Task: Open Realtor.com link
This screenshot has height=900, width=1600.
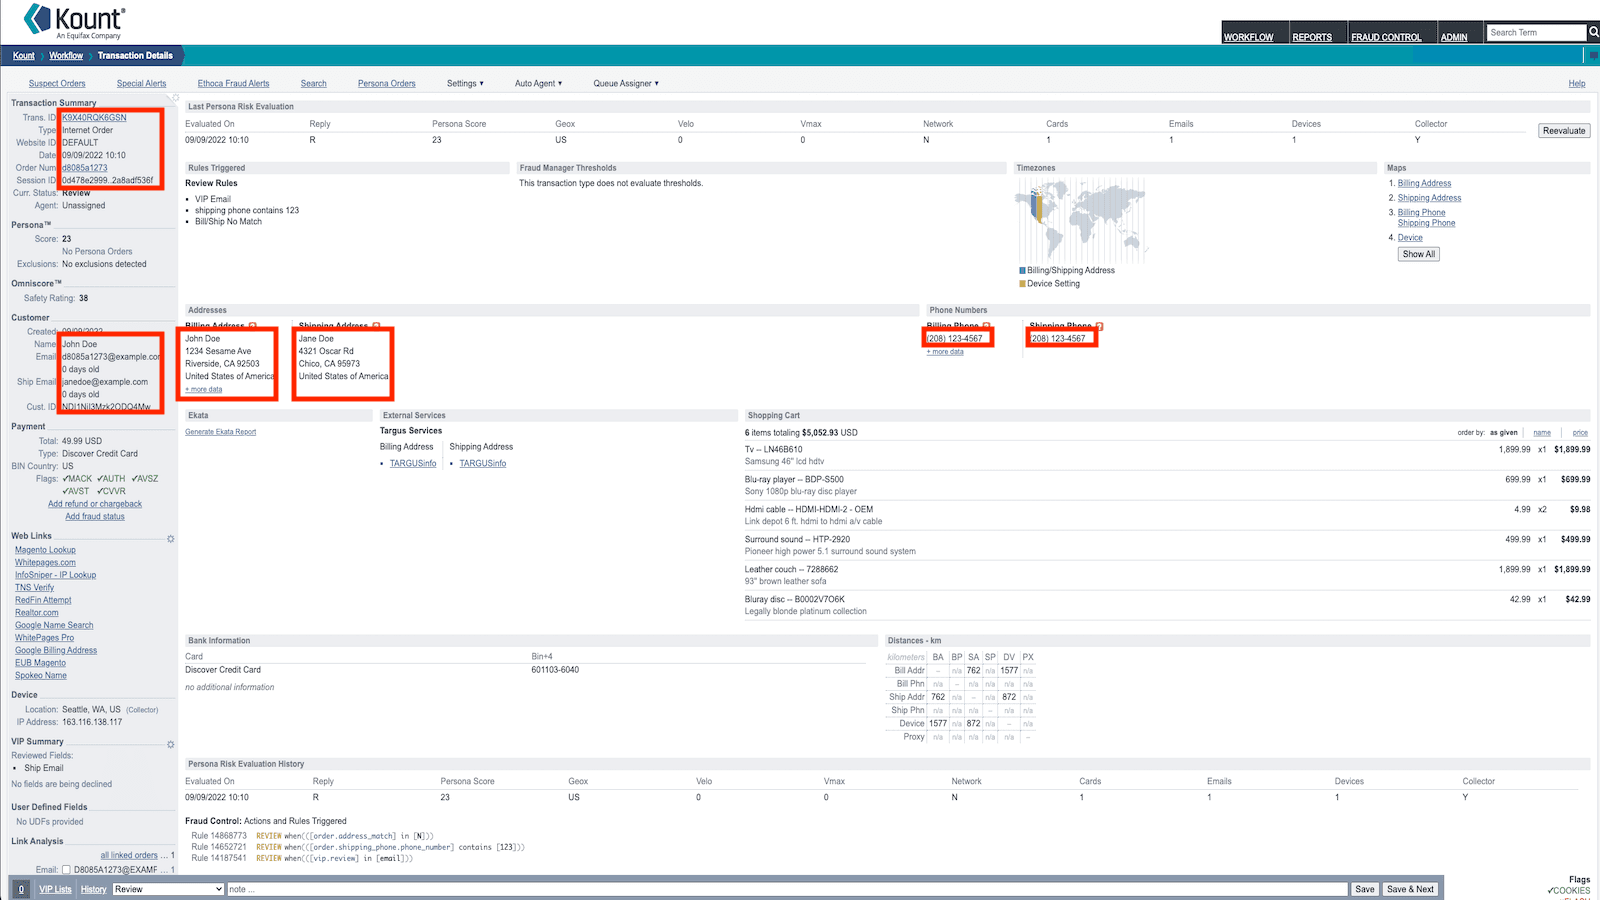Action: pos(37,612)
